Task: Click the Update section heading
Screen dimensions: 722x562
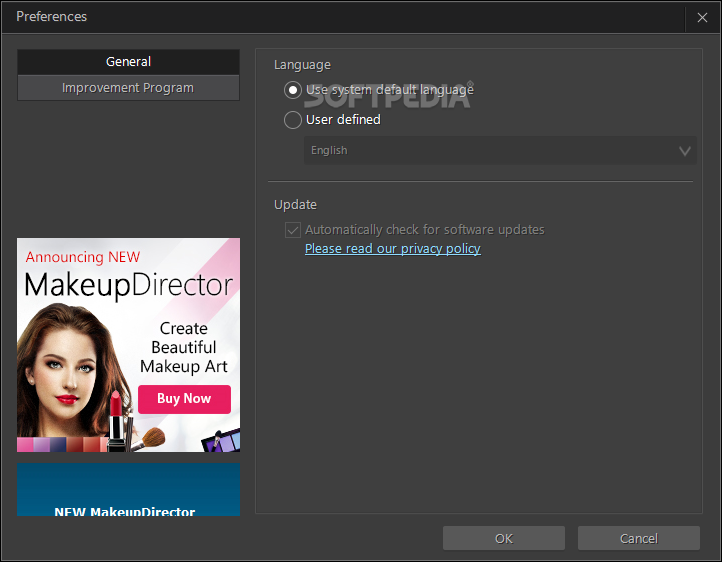Action: coord(295,205)
